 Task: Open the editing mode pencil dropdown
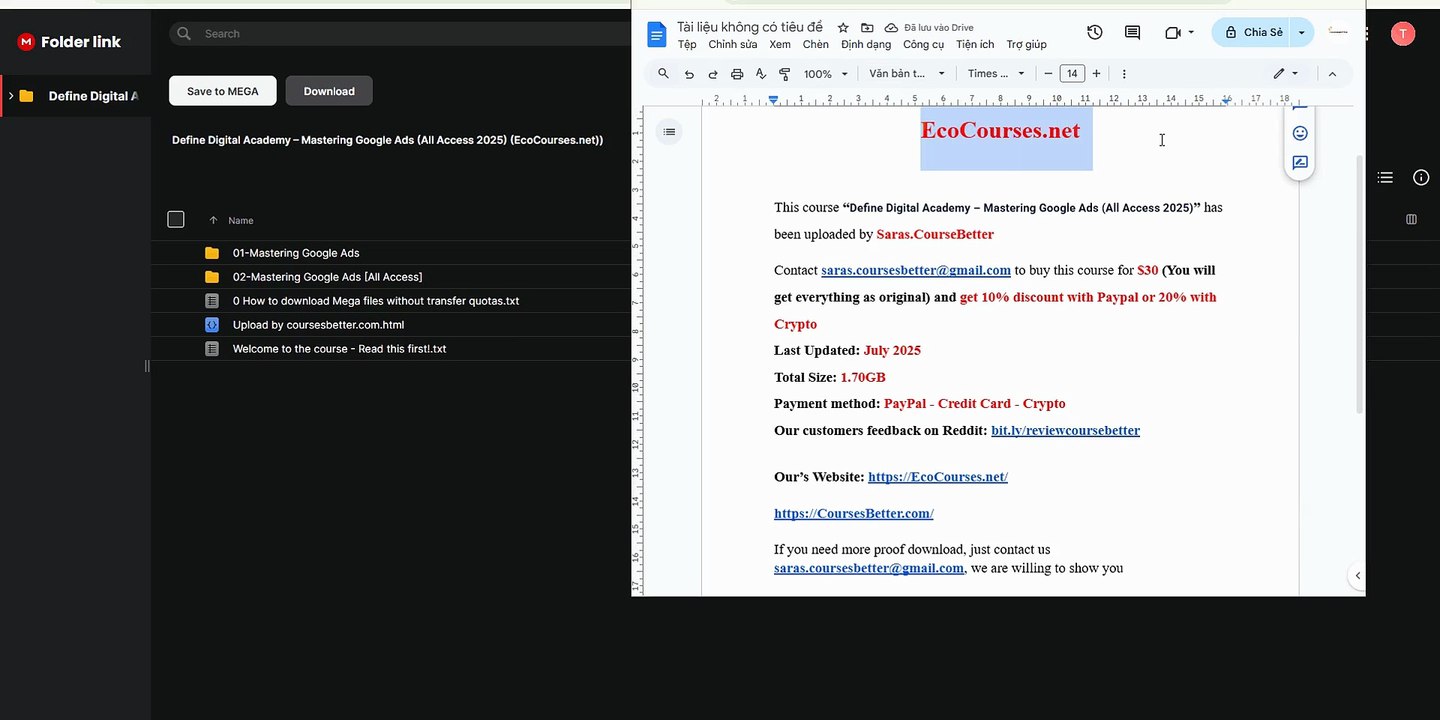point(1285,74)
